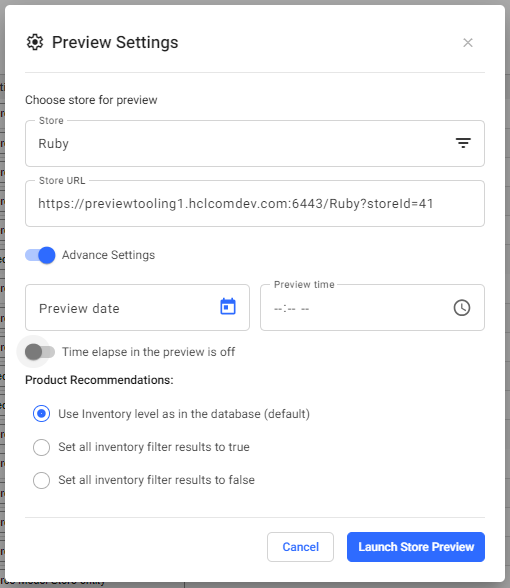
Task: Enable the time elapse switch
Action: (x=40, y=352)
